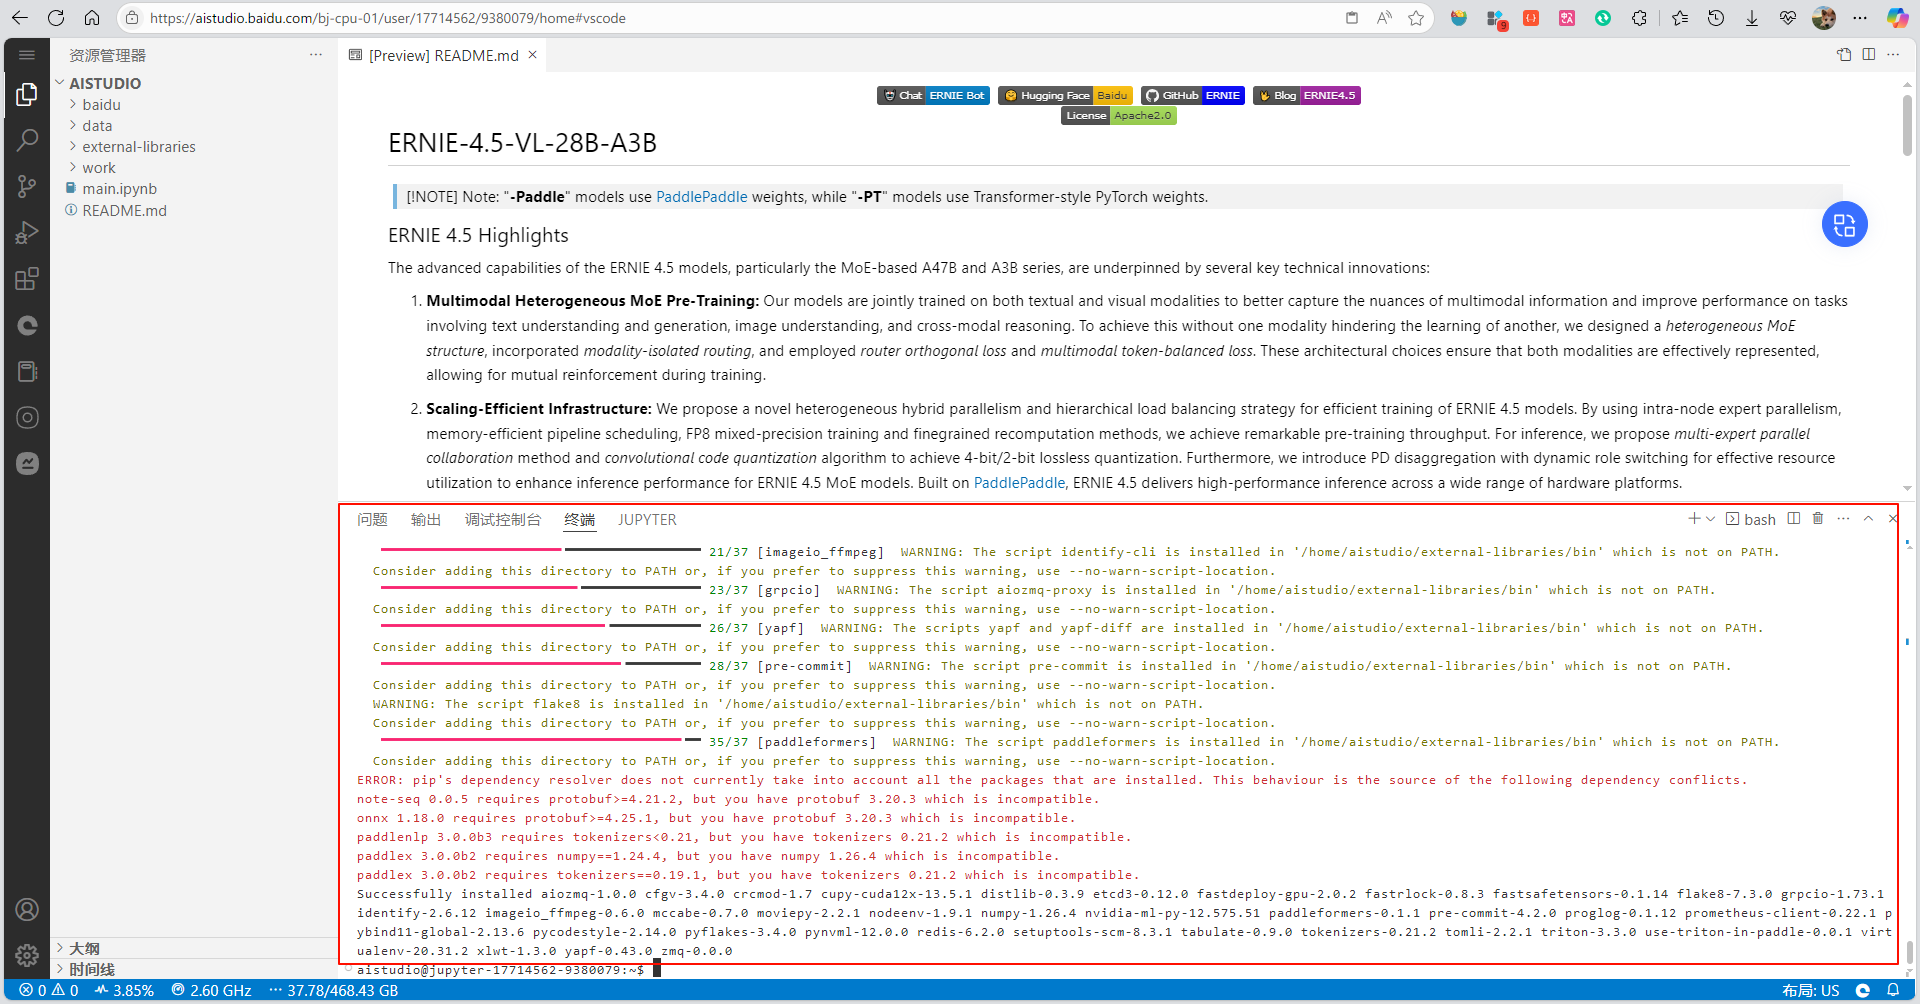Click the Blog ERNIE4.5 badge
1920x1004 pixels.
(x=1307, y=95)
